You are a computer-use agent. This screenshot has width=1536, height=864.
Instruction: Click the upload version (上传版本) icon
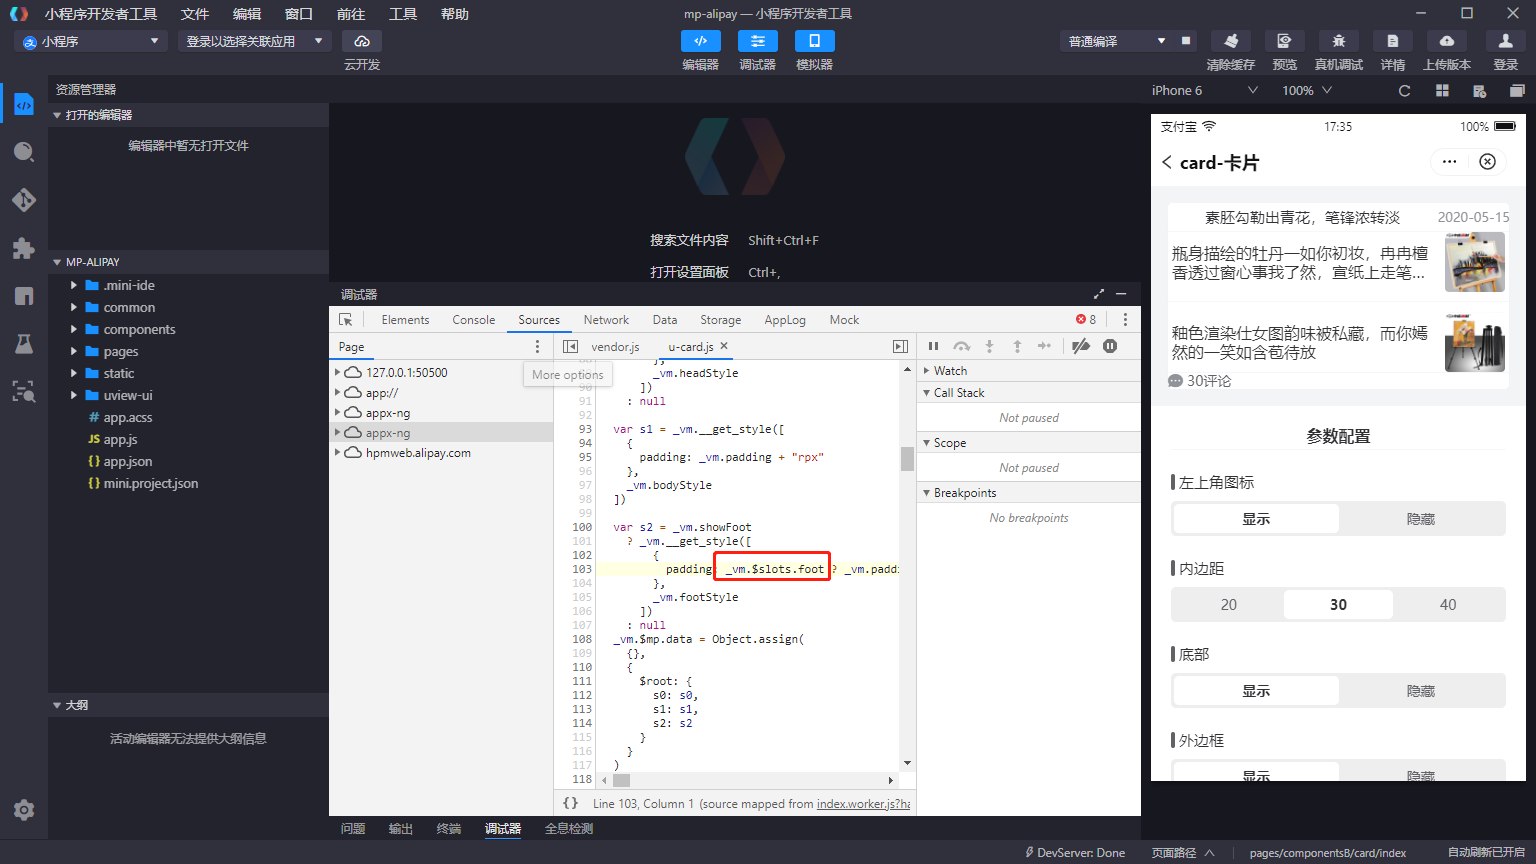coord(1446,41)
